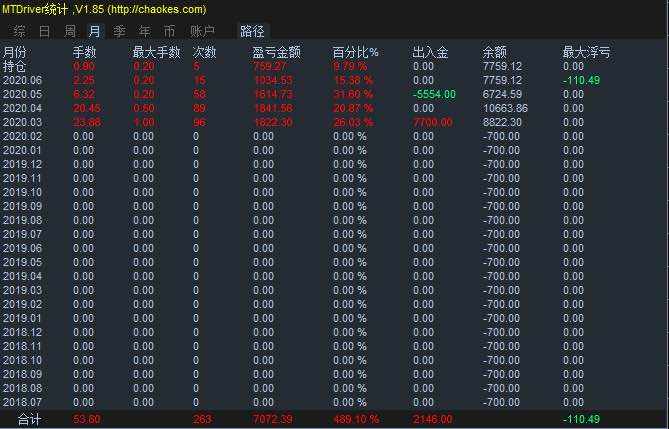Click the MTDriver统计 V1.85 title text

(x=104, y=9)
